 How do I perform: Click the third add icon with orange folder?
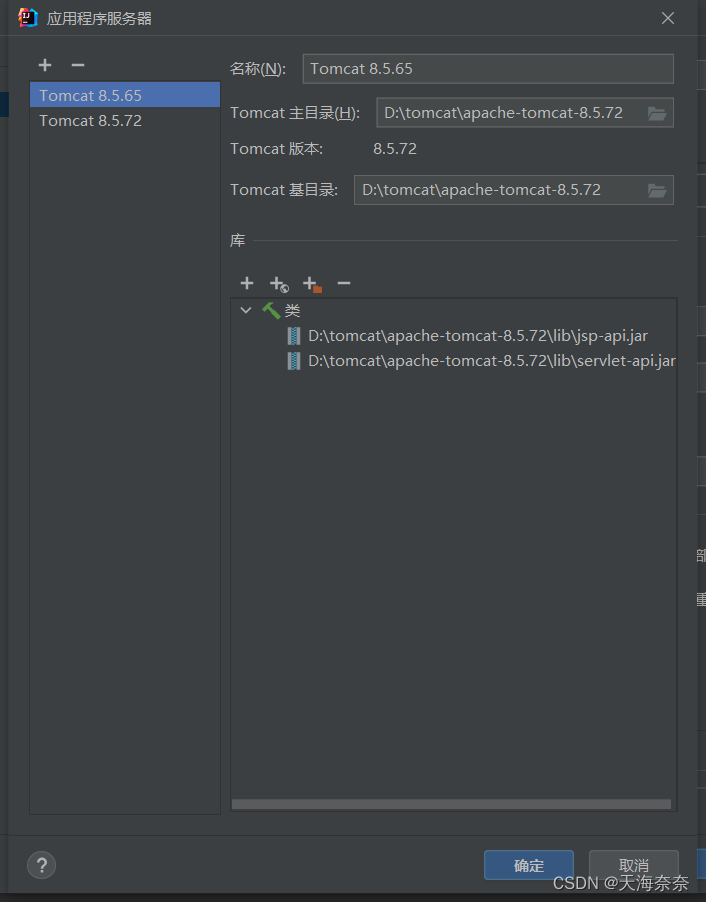311,284
